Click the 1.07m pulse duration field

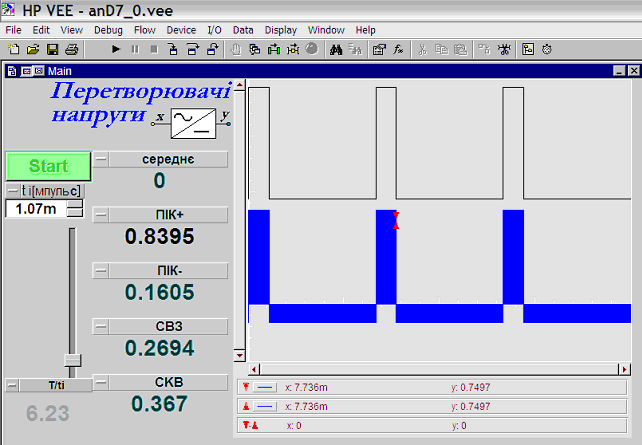(x=36, y=209)
